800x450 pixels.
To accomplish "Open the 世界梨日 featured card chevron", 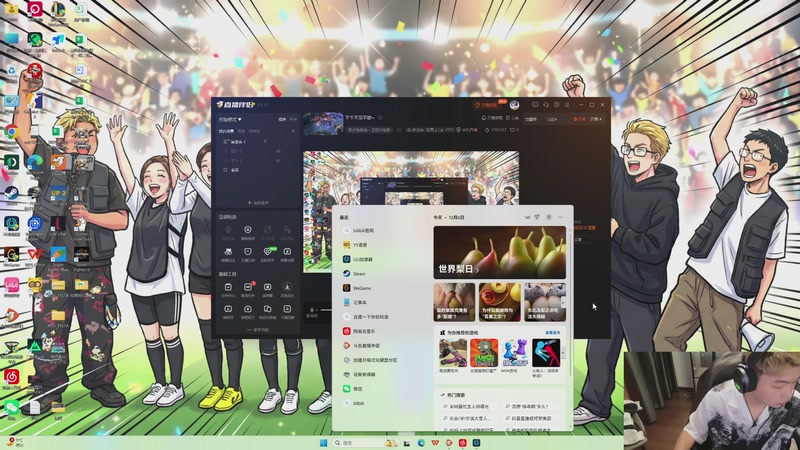I will pyautogui.click(x=478, y=269).
